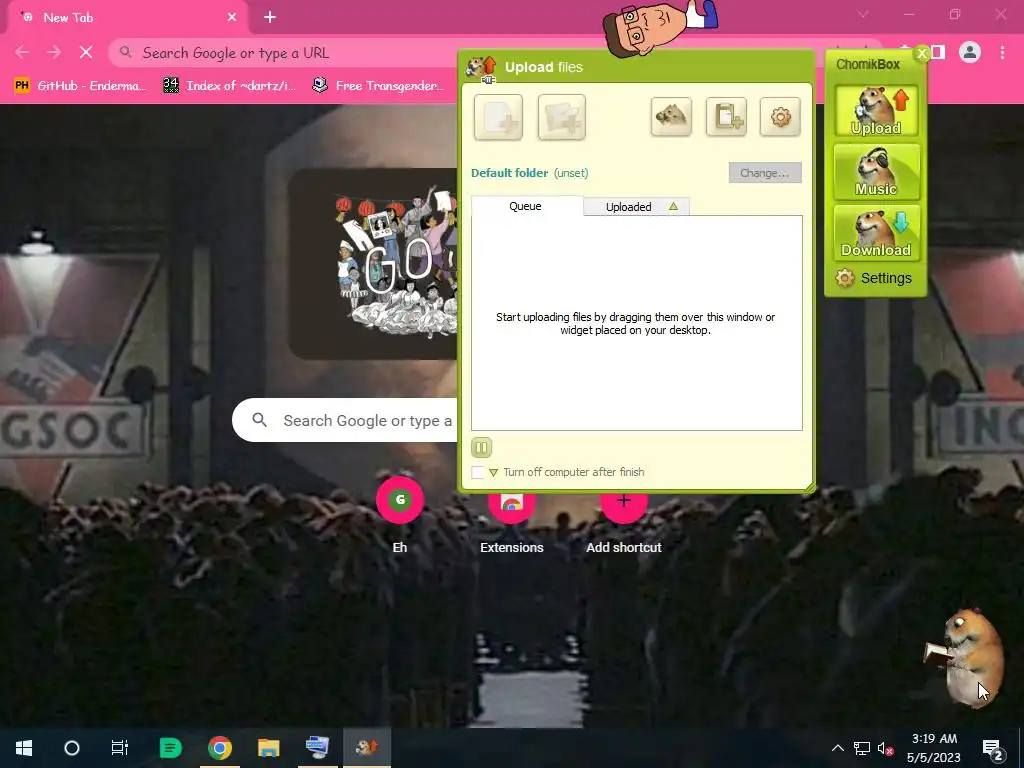This screenshot has height=768, width=1024.
Task: Open Index of ~dartz bookmark
Action: 229,86
